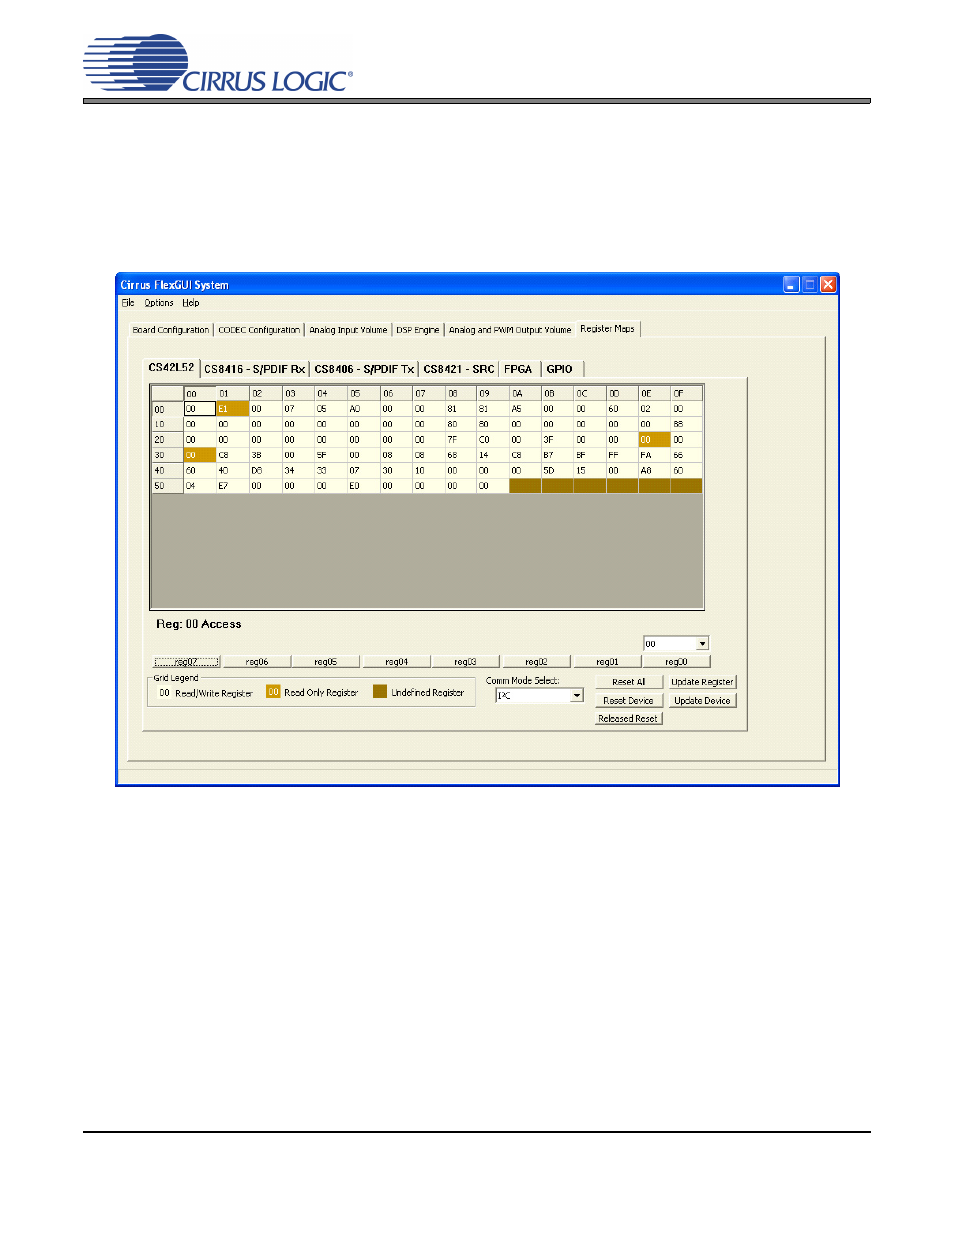The width and height of the screenshot is (954, 1235).
Task: Minimize the Cirrus FlexGUI System window
Action: point(791,285)
